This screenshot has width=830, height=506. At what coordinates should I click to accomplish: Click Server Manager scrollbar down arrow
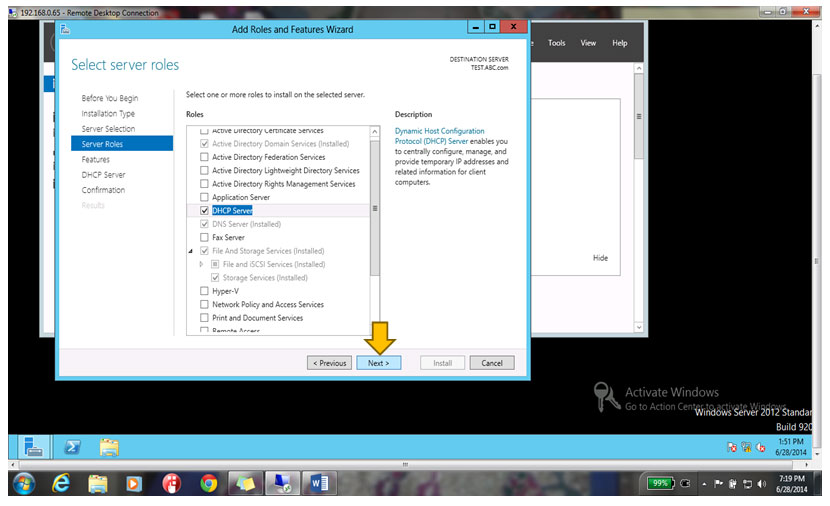[639, 327]
